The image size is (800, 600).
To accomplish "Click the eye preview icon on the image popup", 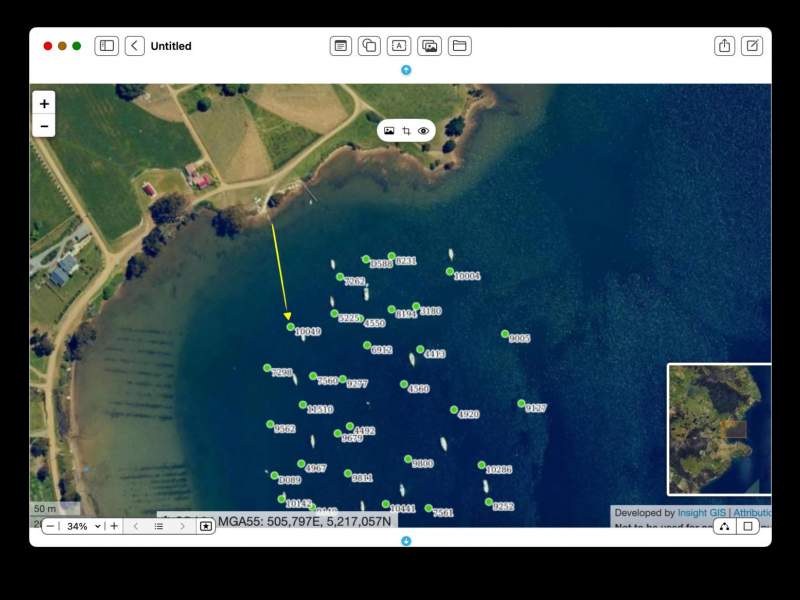I will click(x=423, y=131).
